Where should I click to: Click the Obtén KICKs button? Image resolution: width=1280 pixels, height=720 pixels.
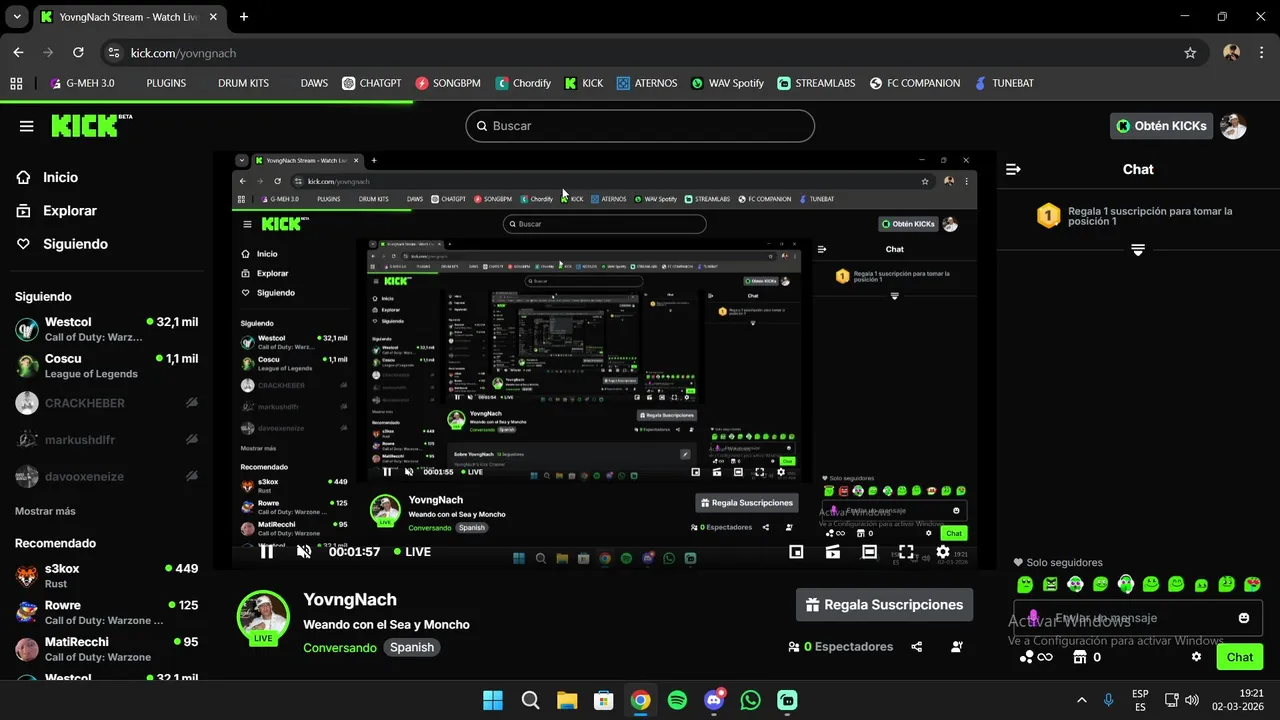(x=1162, y=126)
